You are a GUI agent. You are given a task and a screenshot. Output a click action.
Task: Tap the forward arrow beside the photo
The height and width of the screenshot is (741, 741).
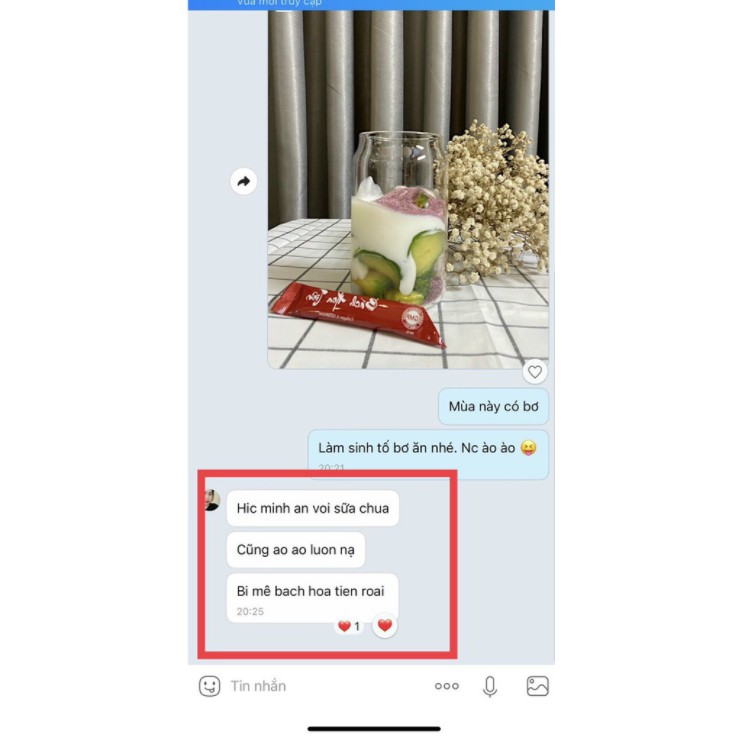[243, 181]
